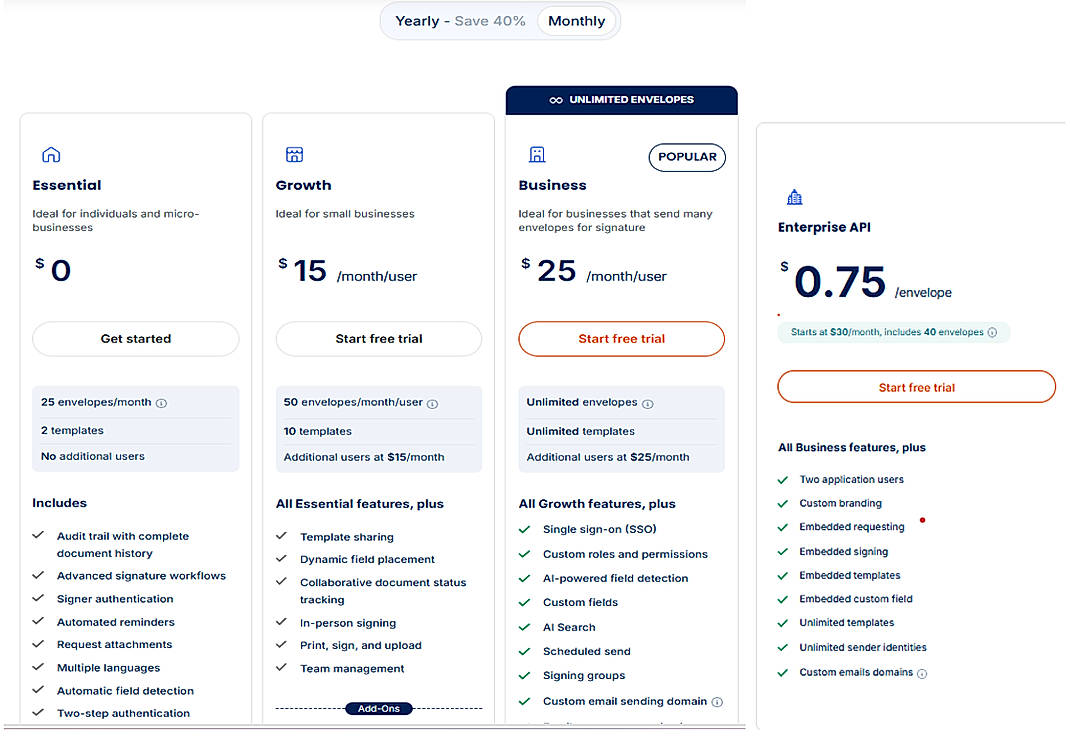1070x743 pixels.
Task: Start free trial for Enterprise API
Action: [916, 388]
